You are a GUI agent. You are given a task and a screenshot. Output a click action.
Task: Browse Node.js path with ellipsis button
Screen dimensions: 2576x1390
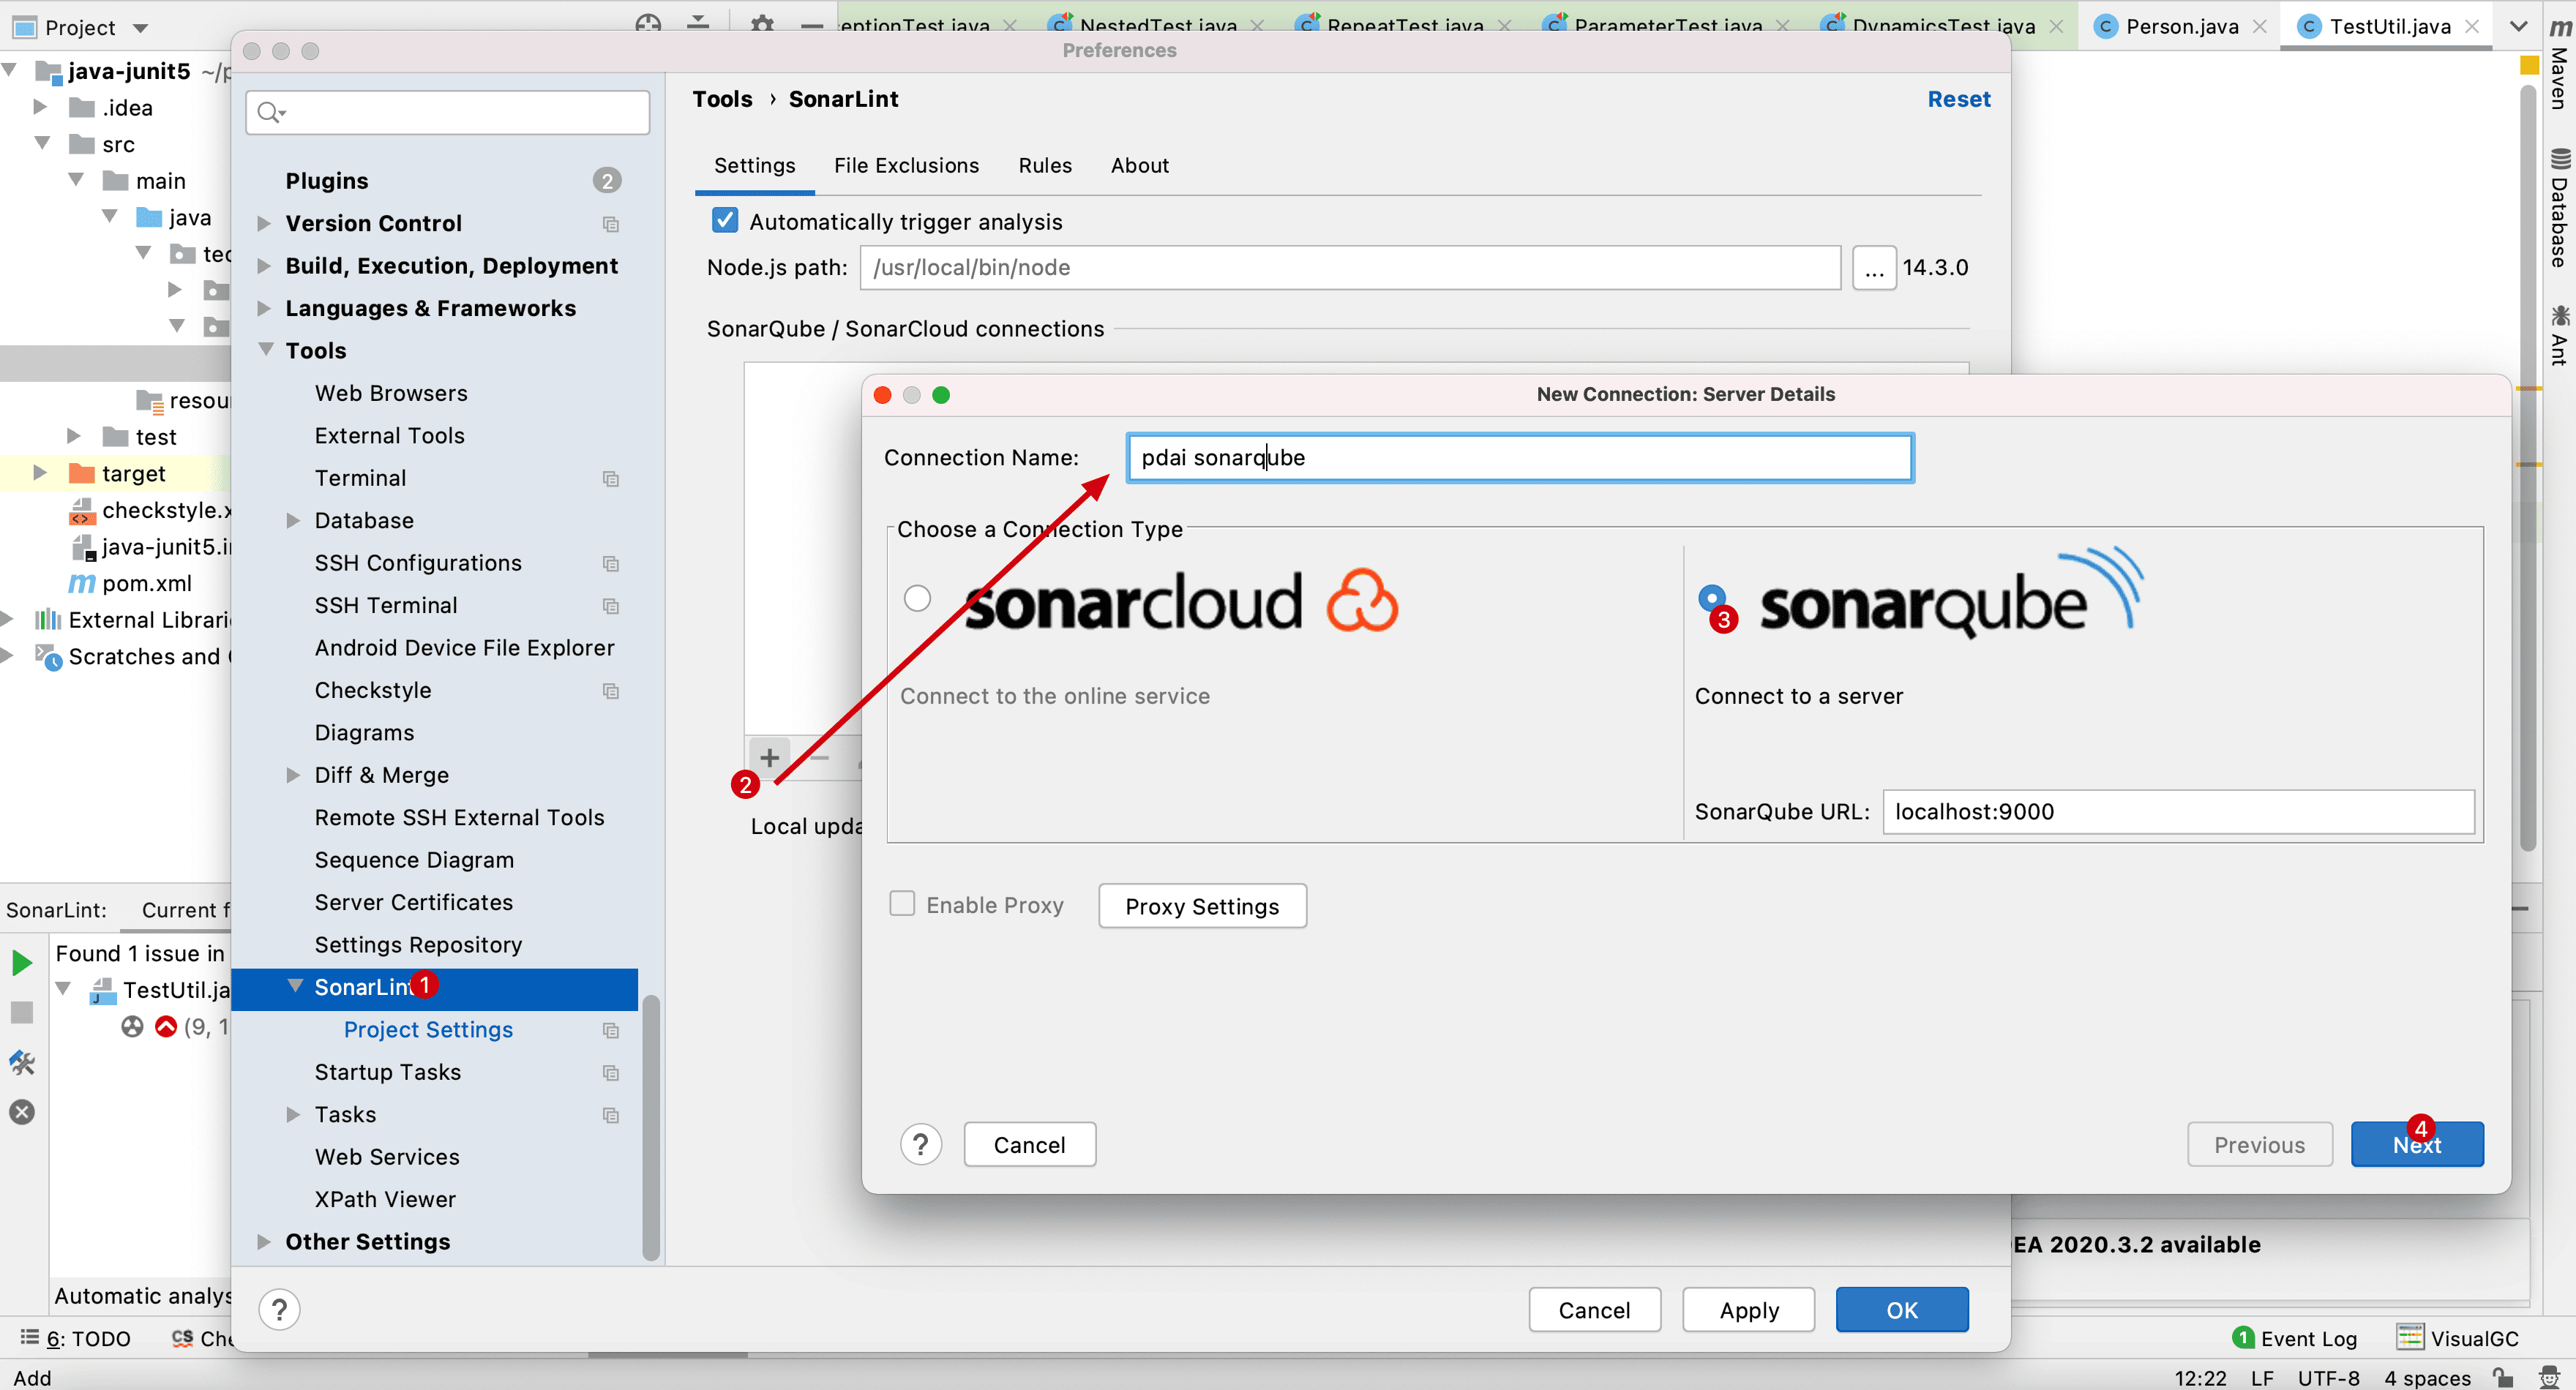(1873, 268)
